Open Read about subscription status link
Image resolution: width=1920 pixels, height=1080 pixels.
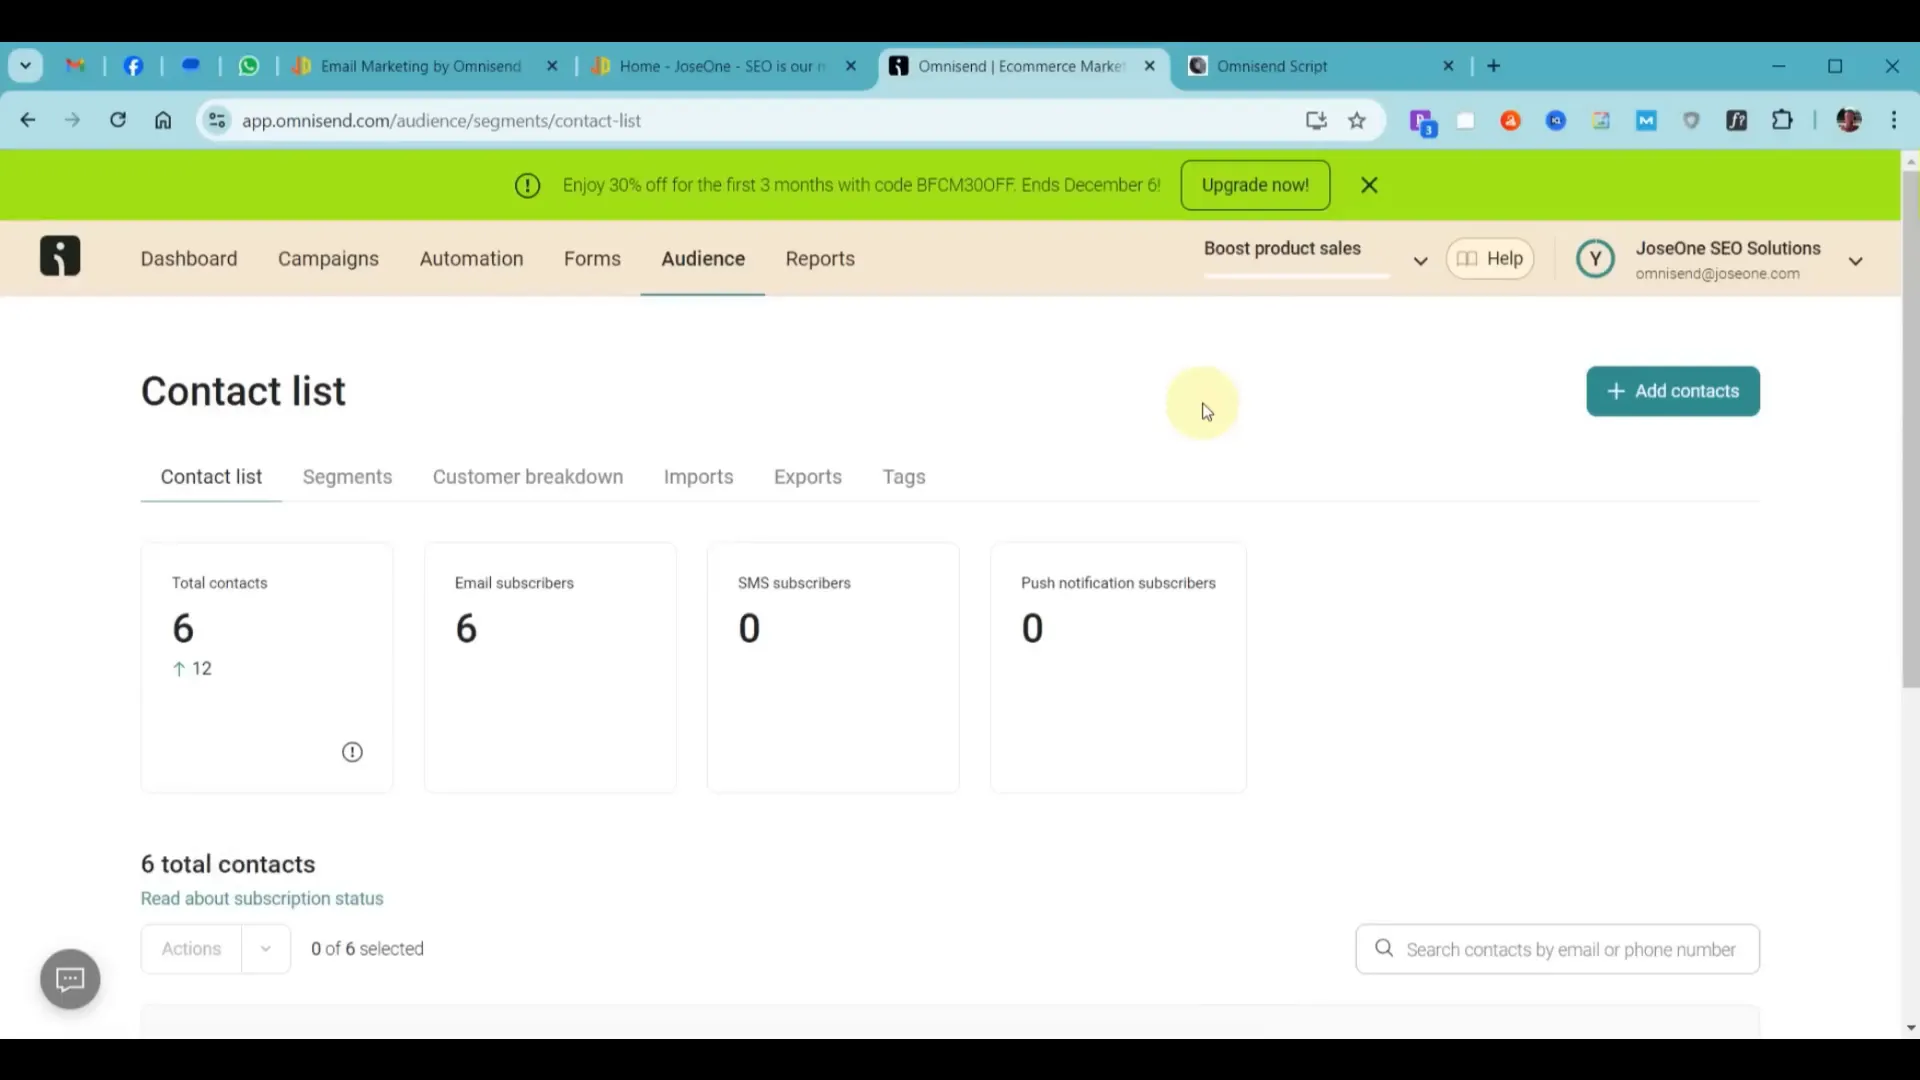point(262,898)
